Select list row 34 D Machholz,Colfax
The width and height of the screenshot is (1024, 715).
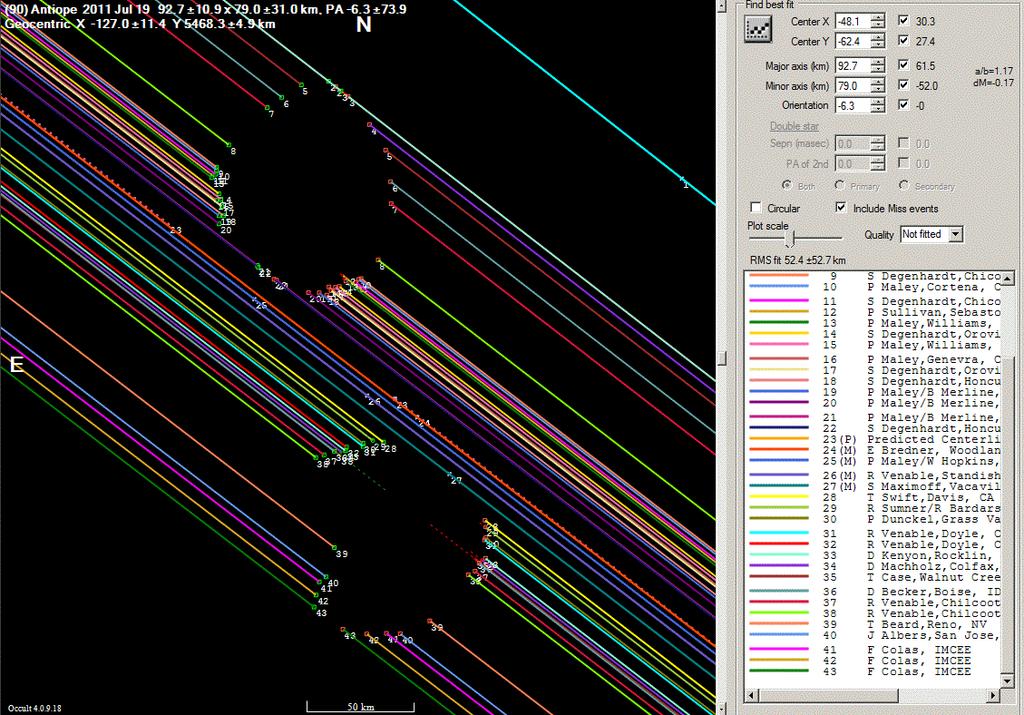coord(872,566)
